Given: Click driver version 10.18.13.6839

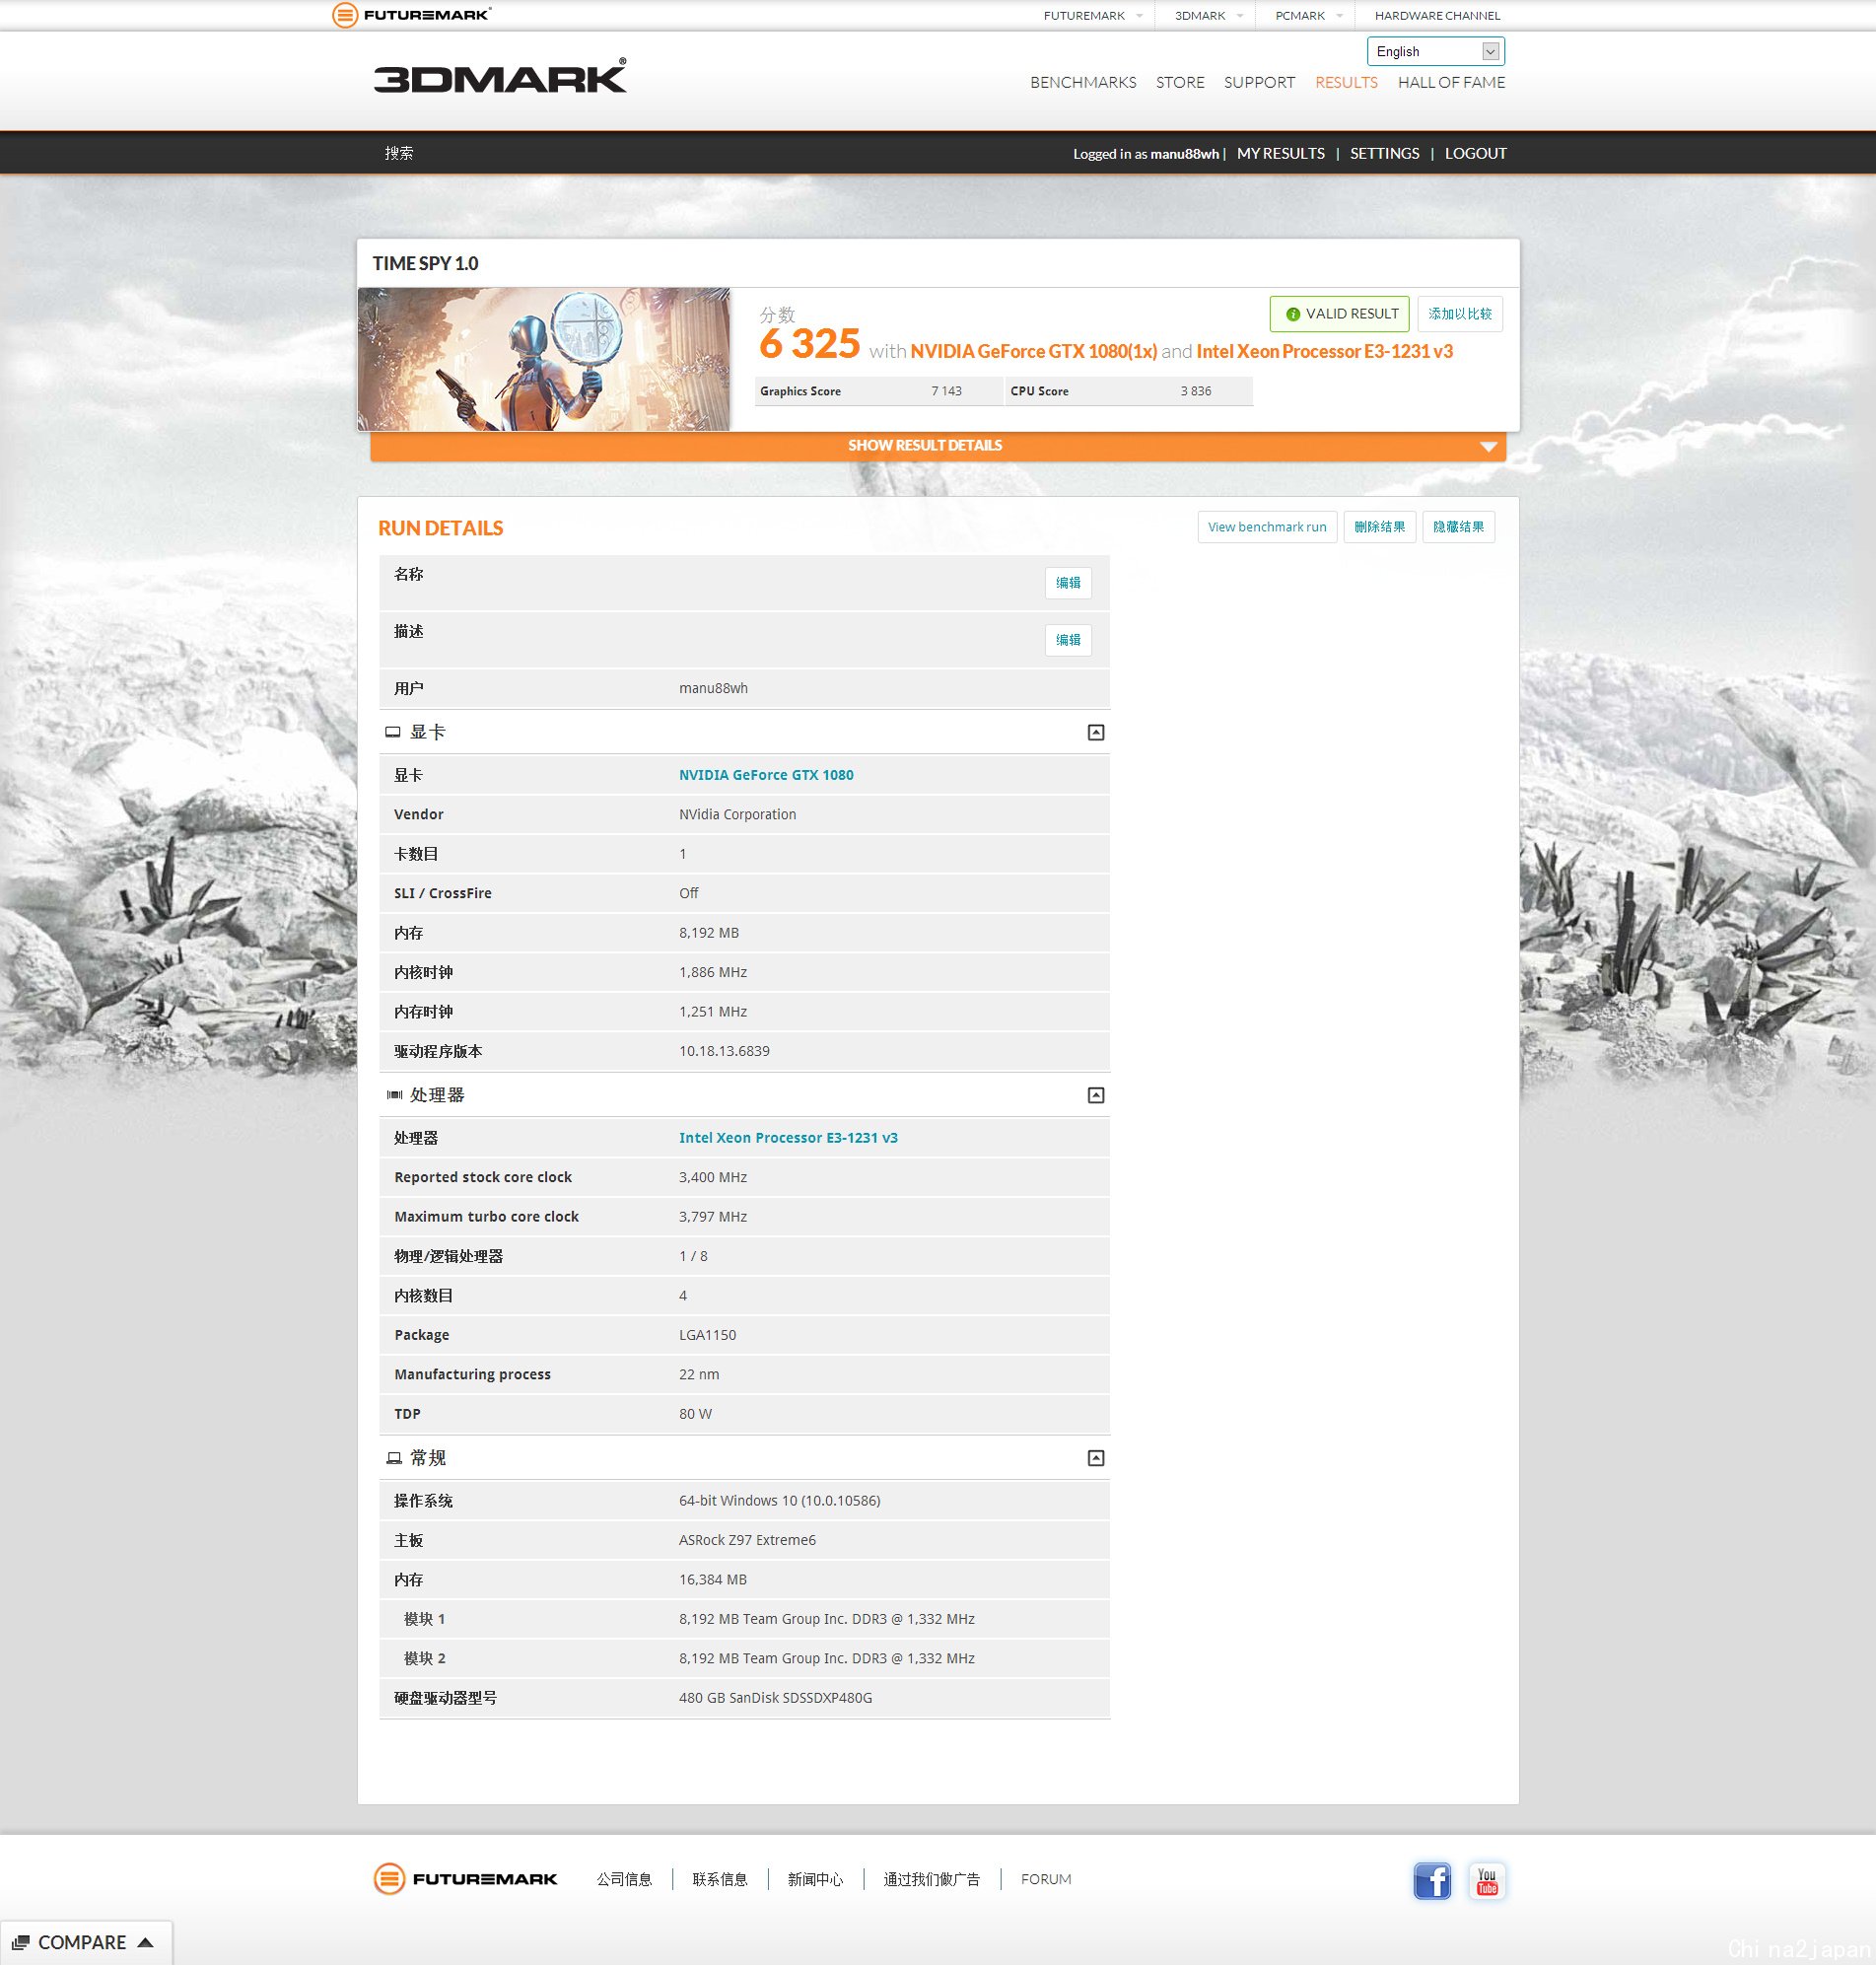Looking at the screenshot, I should (724, 1051).
